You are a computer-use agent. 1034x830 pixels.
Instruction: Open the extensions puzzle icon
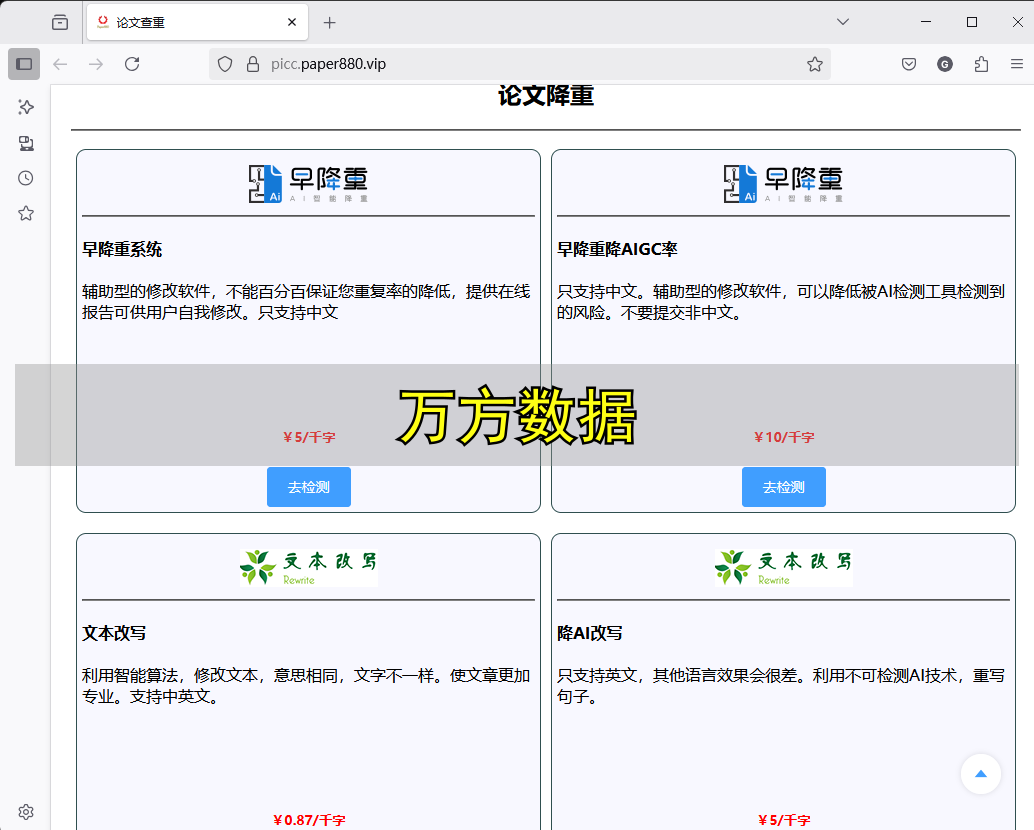click(x=981, y=64)
